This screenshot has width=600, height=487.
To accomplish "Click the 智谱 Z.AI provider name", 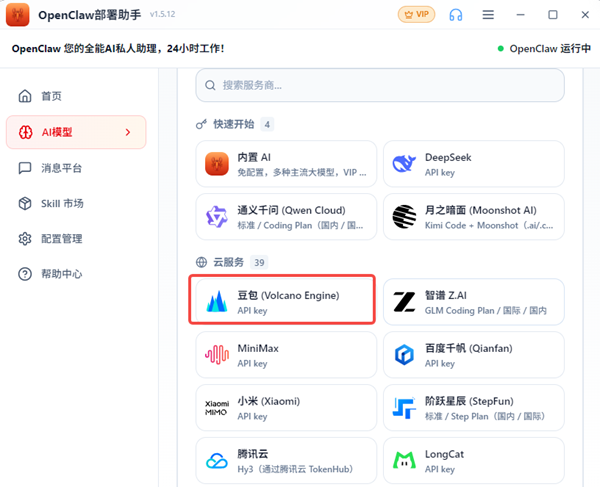I will (445, 295).
